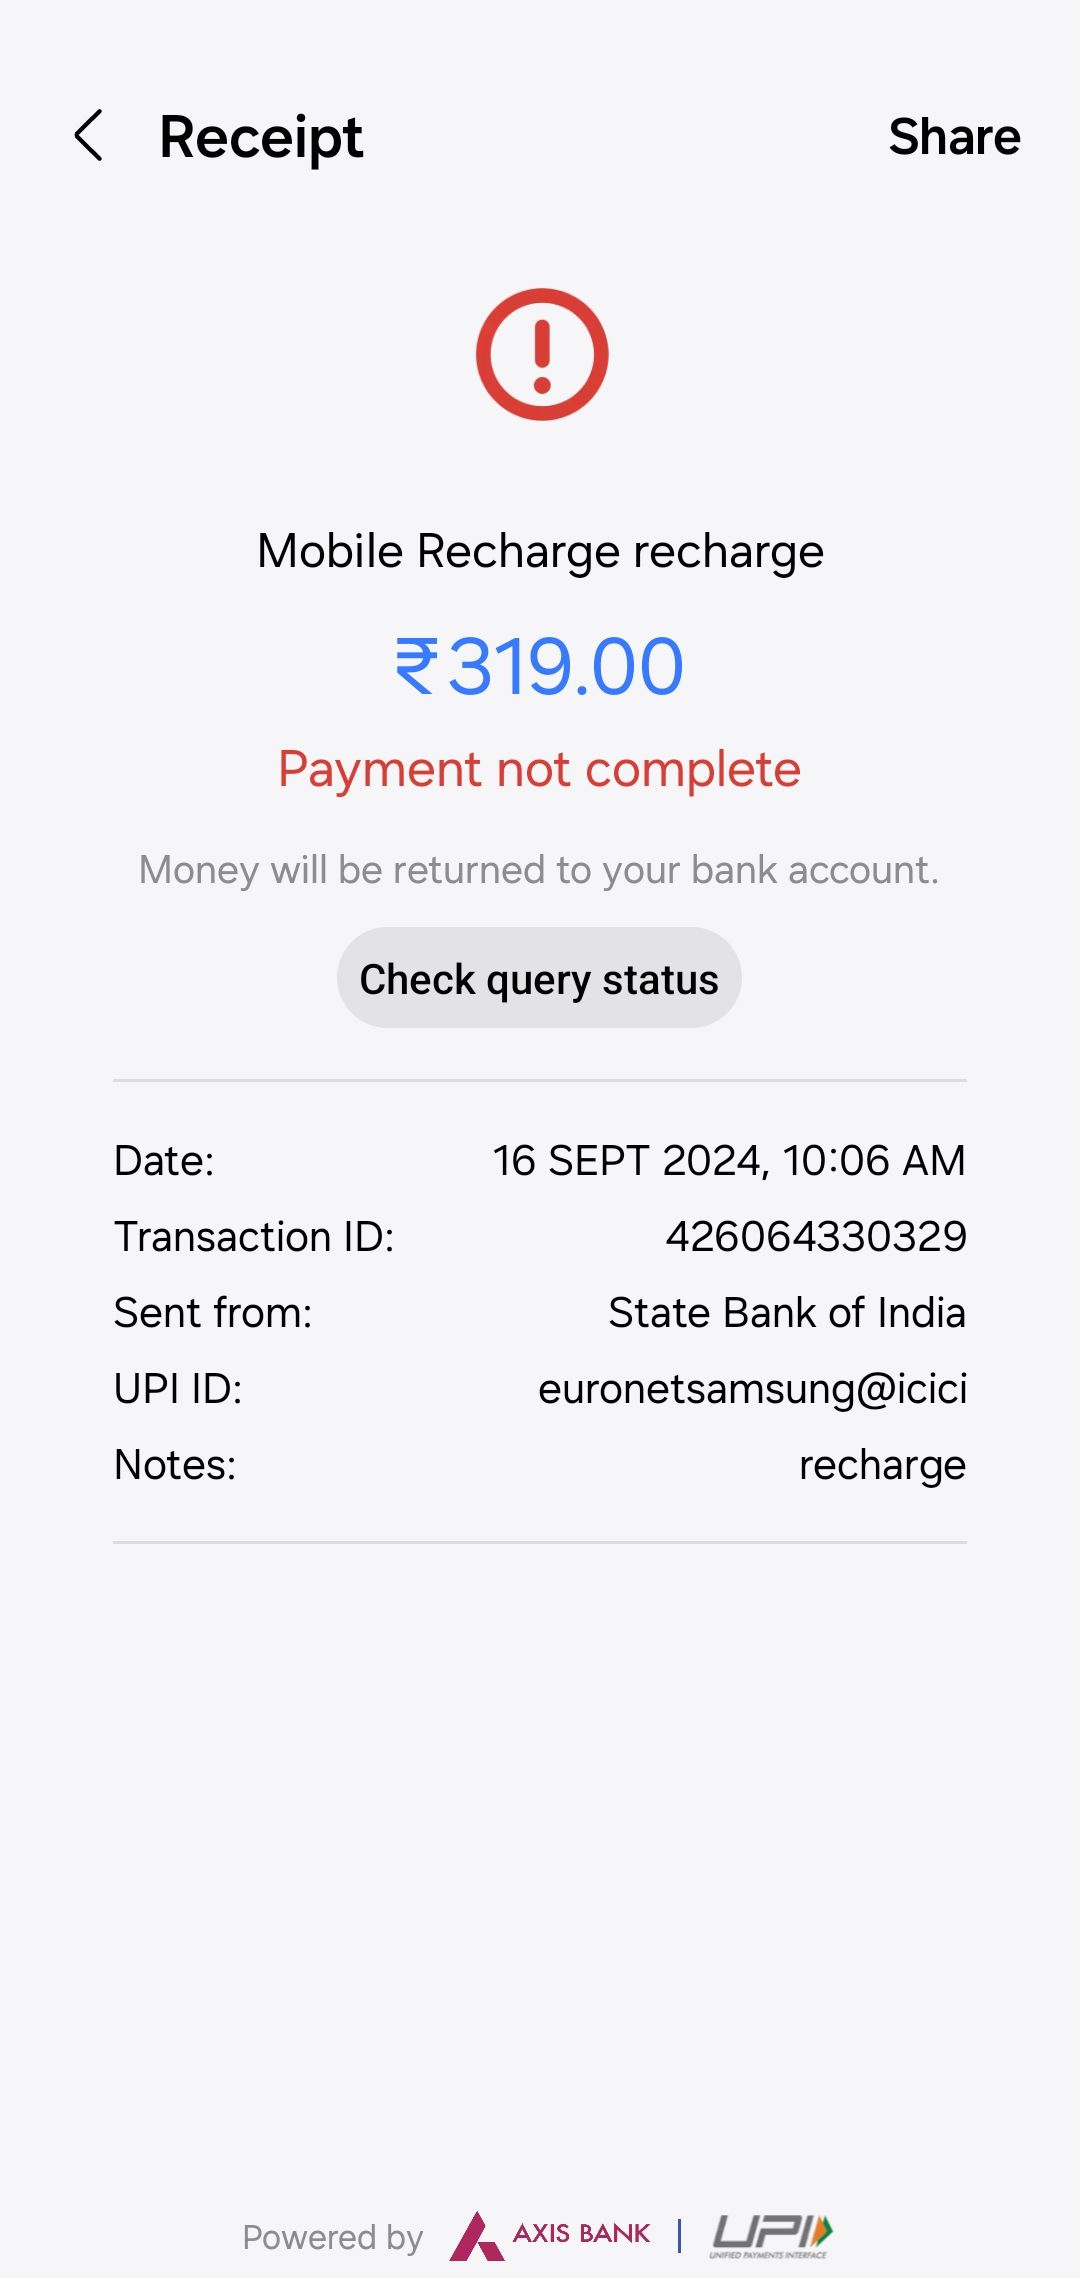Click the red payment alert icon

coord(542,355)
